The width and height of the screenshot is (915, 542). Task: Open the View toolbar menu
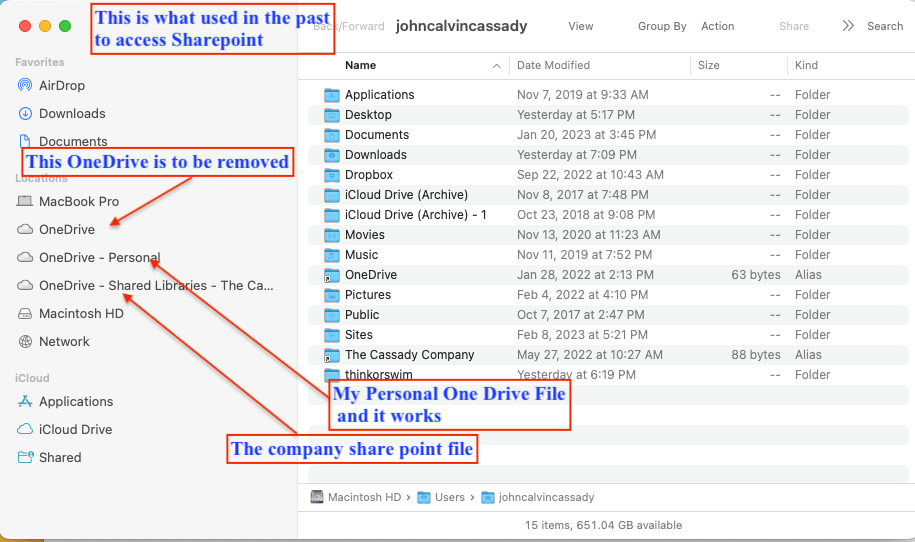(x=581, y=26)
